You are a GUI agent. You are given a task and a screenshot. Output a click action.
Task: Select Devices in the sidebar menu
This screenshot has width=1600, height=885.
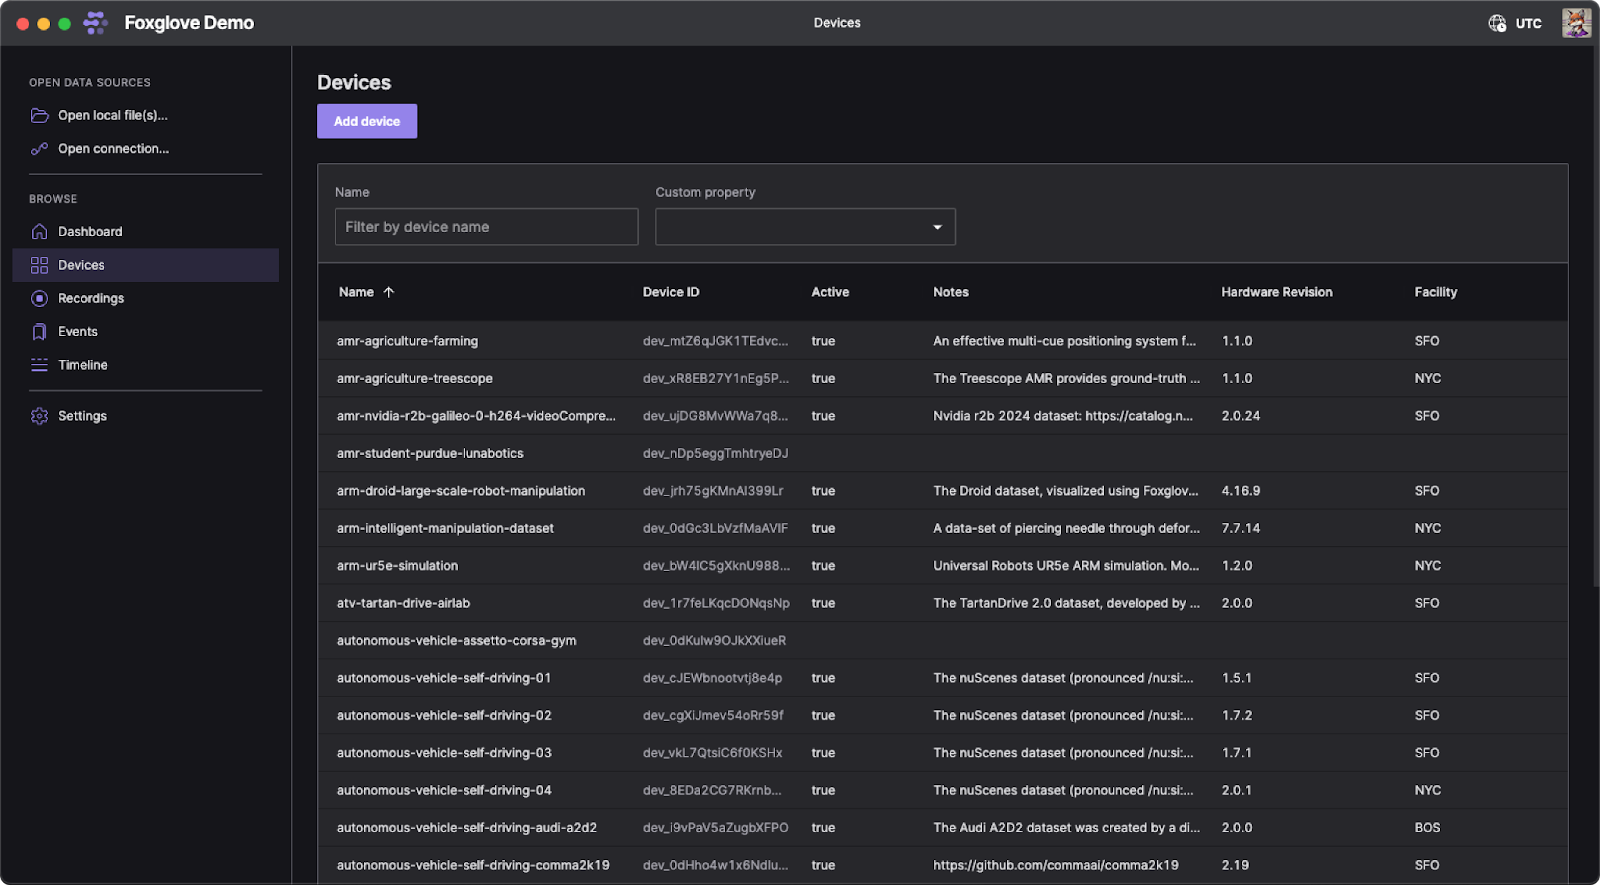(x=81, y=265)
